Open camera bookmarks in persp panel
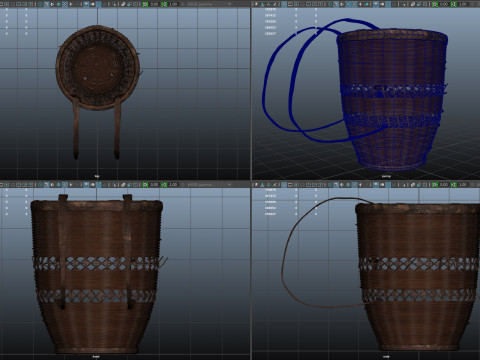 pyautogui.click(x=275, y=4)
